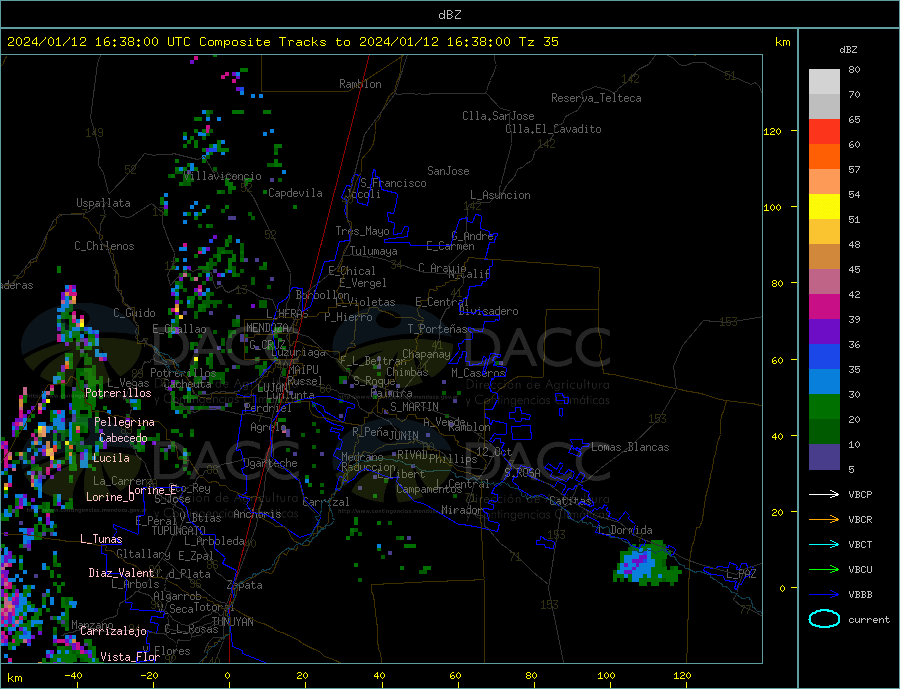Select the bright green 30 dBZ swatch
Image resolution: width=900 pixels, height=689 pixels.
tap(824, 407)
